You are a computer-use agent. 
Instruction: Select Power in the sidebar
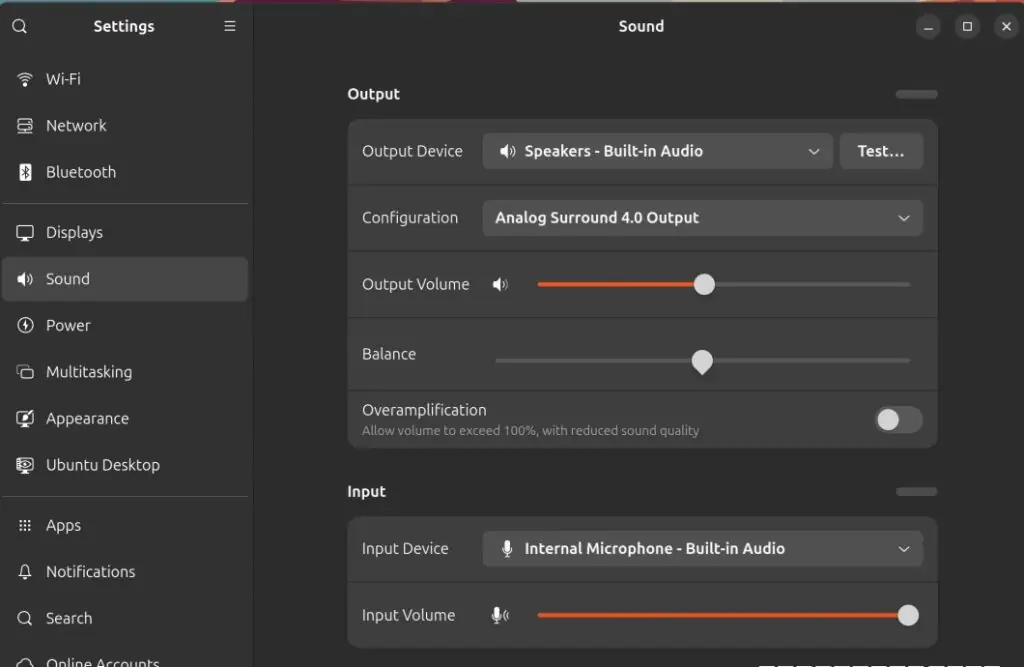click(125, 325)
